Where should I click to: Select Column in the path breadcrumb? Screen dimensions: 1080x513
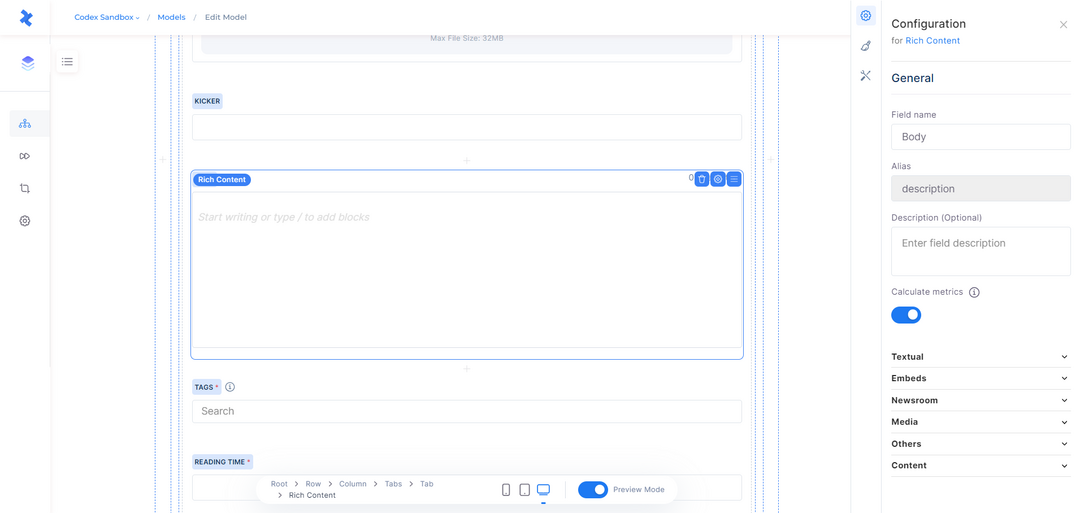coord(353,484)
